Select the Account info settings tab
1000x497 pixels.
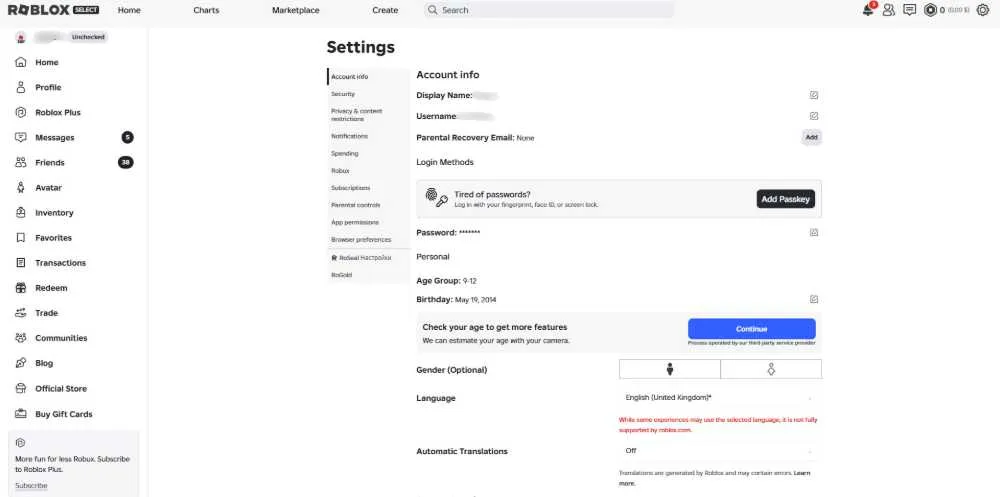pos(368,77)
